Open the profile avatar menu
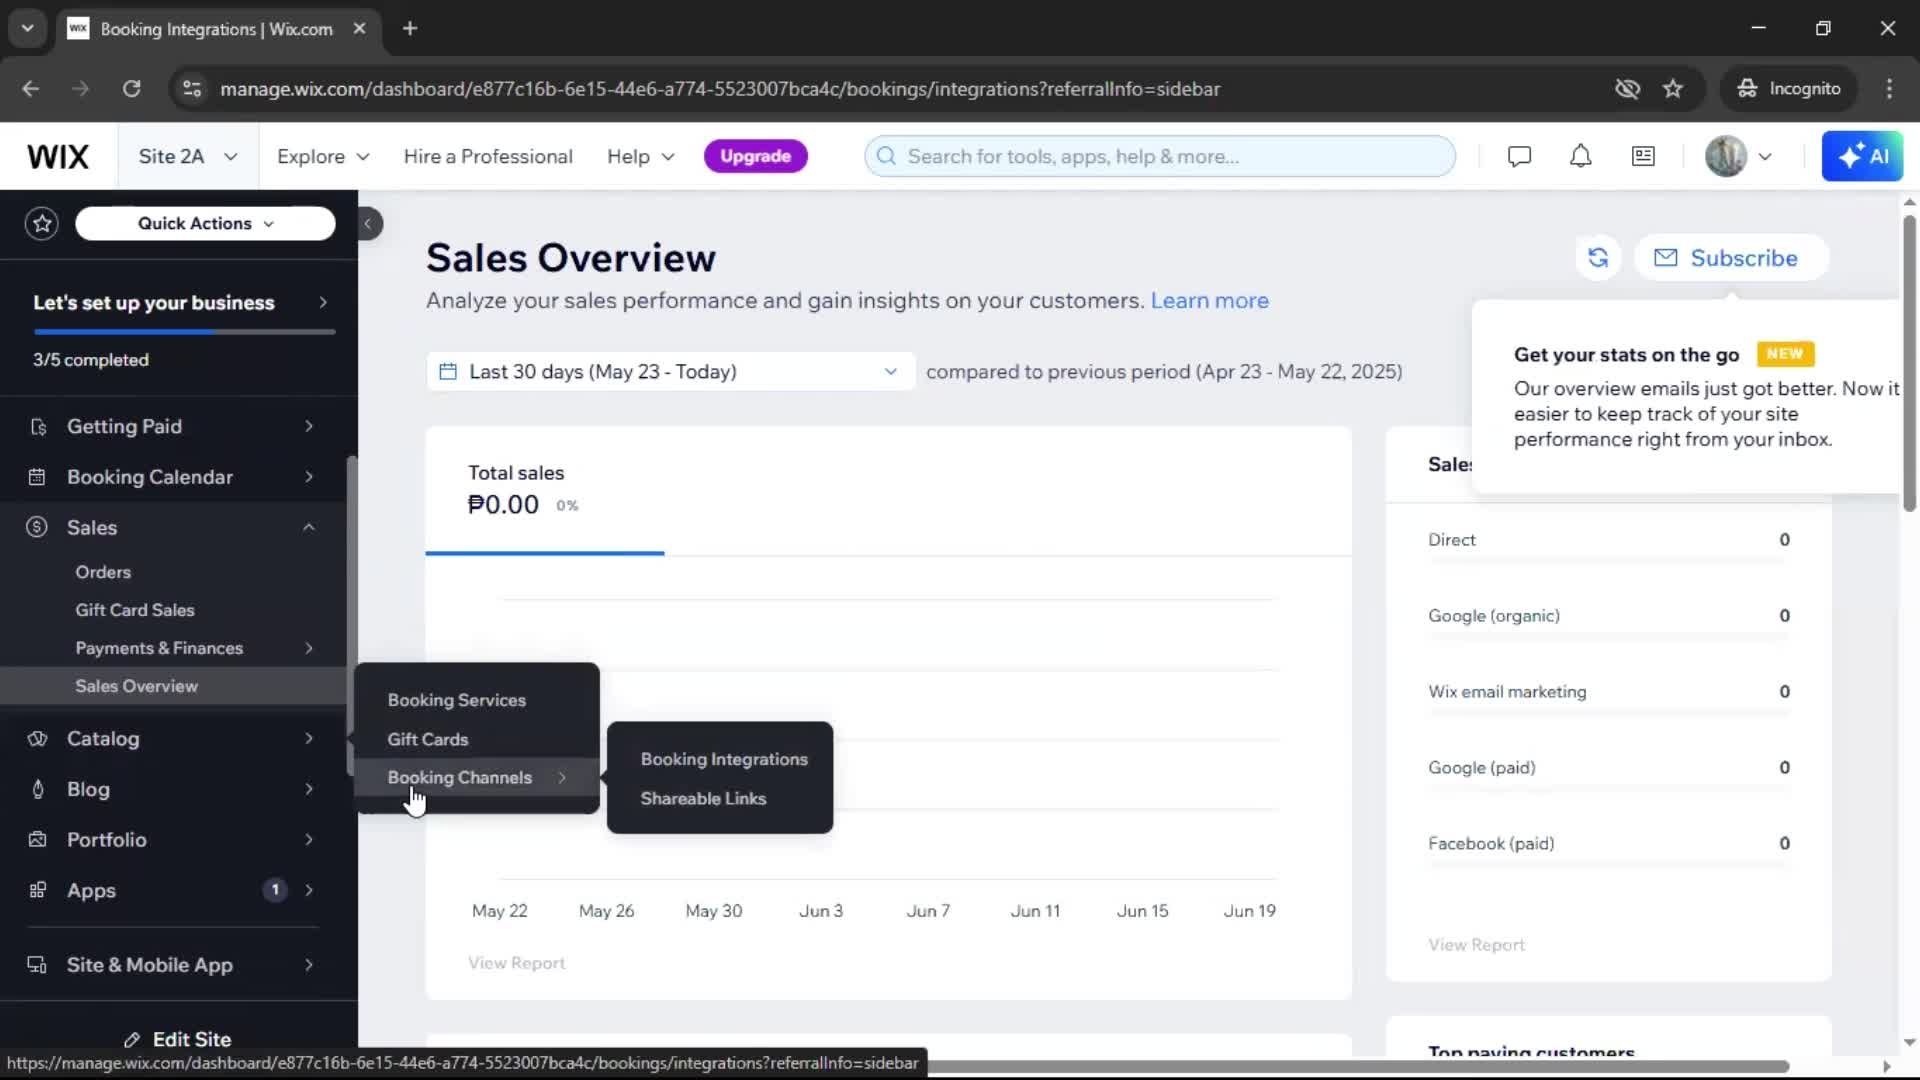The width and height of the screenshot is (1920, 1080). tap(1738, 156)
